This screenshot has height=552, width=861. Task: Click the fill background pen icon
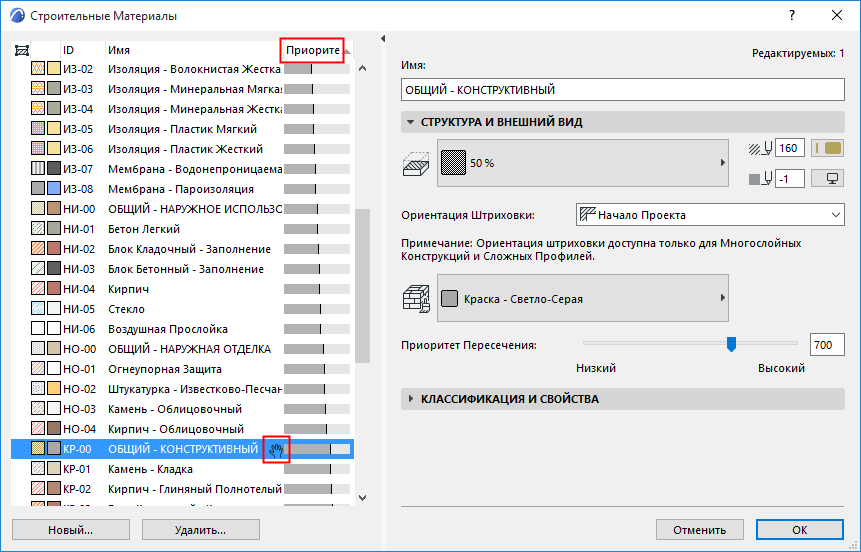[761, 179]
